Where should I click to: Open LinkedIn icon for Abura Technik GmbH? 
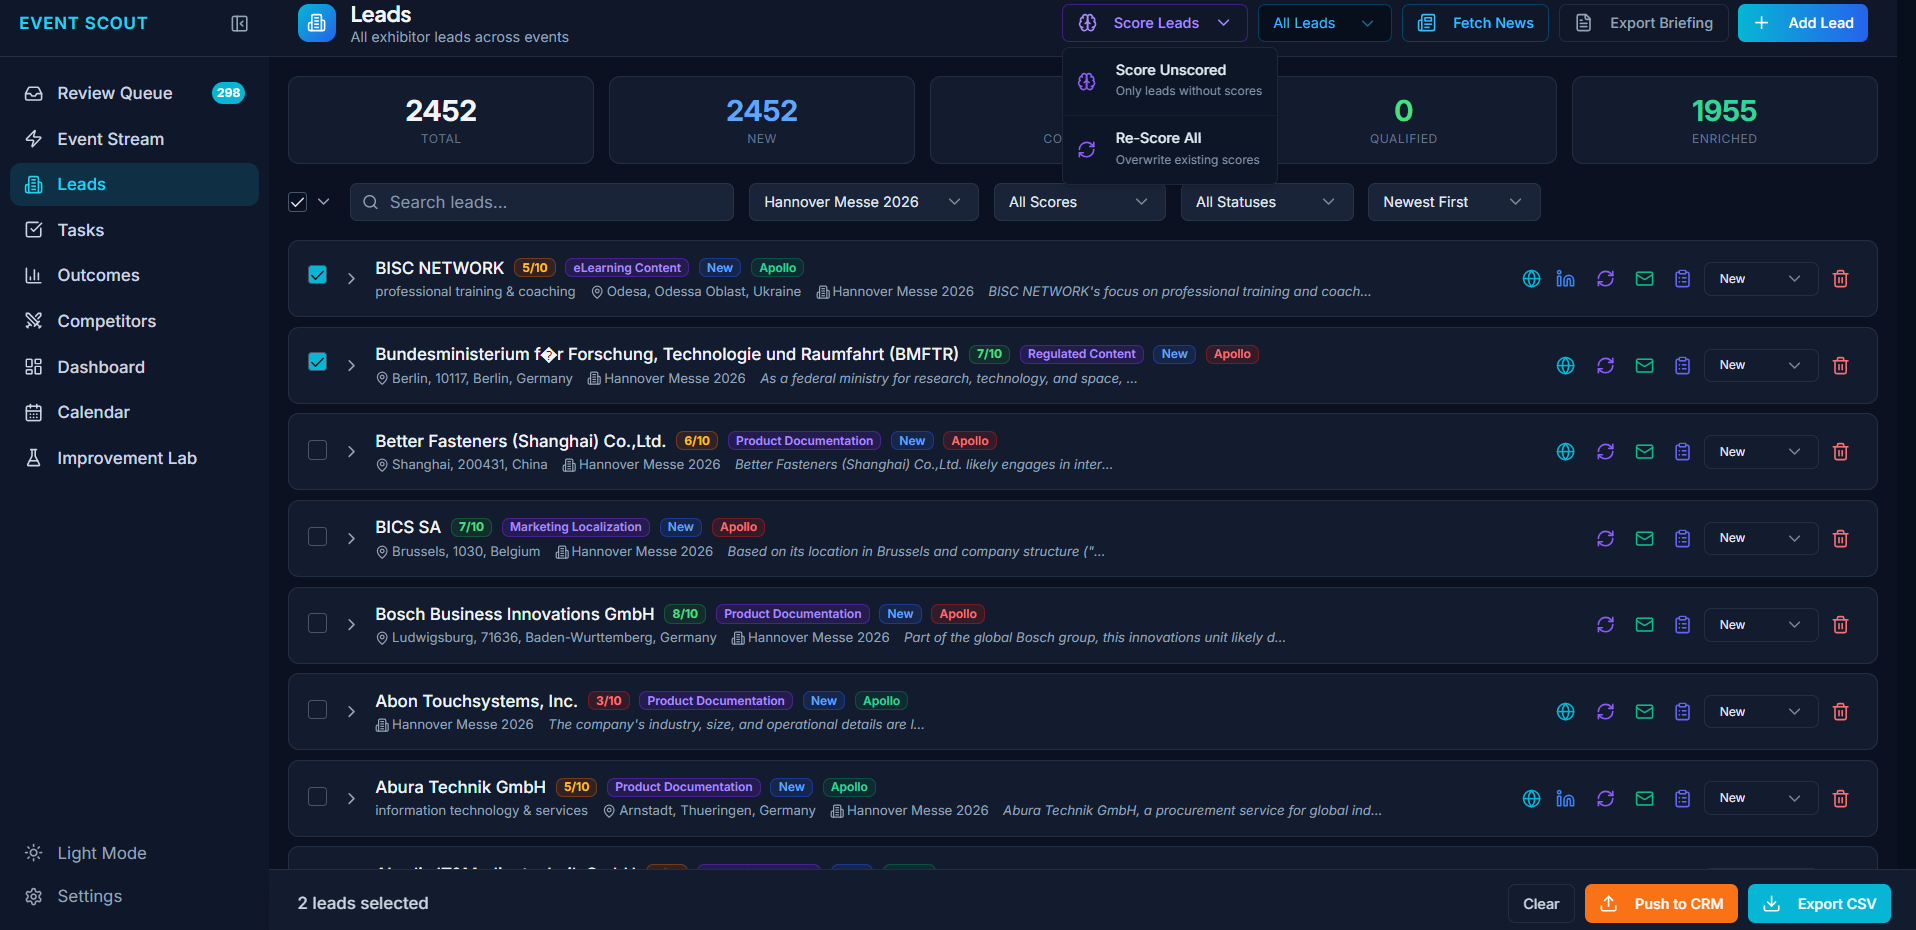[1566, 799]
